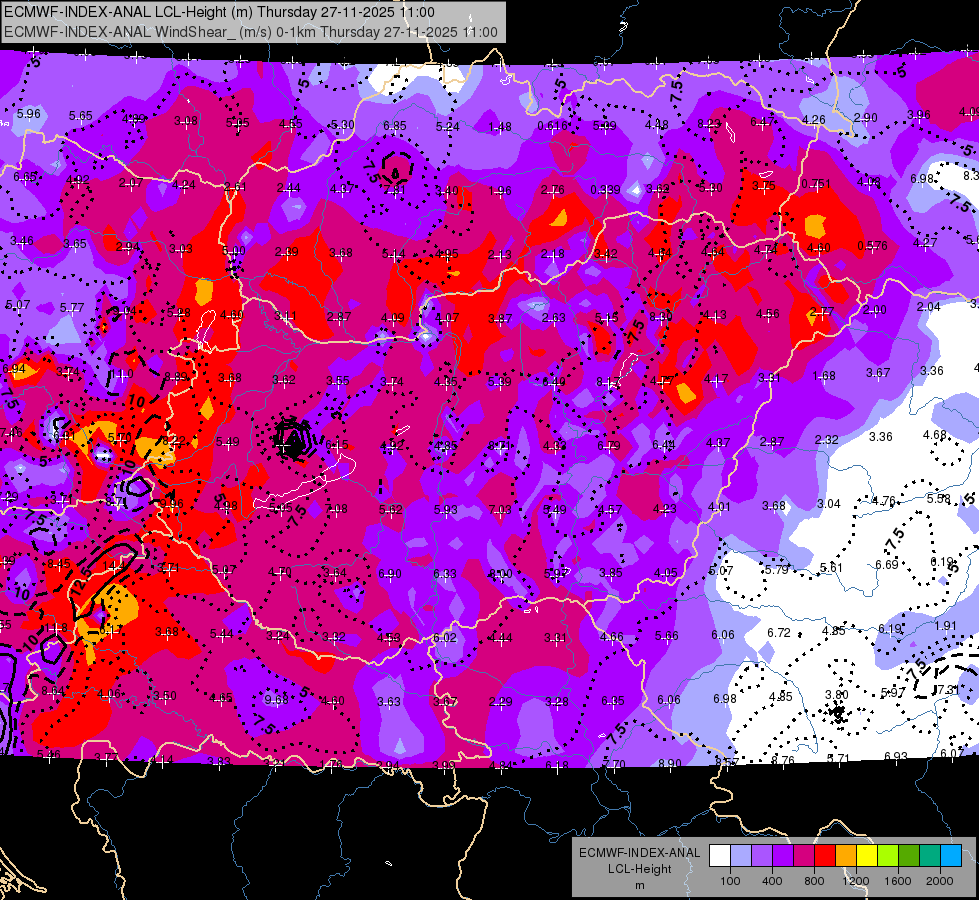Select the light lavender legend swatch

(741, 855)
